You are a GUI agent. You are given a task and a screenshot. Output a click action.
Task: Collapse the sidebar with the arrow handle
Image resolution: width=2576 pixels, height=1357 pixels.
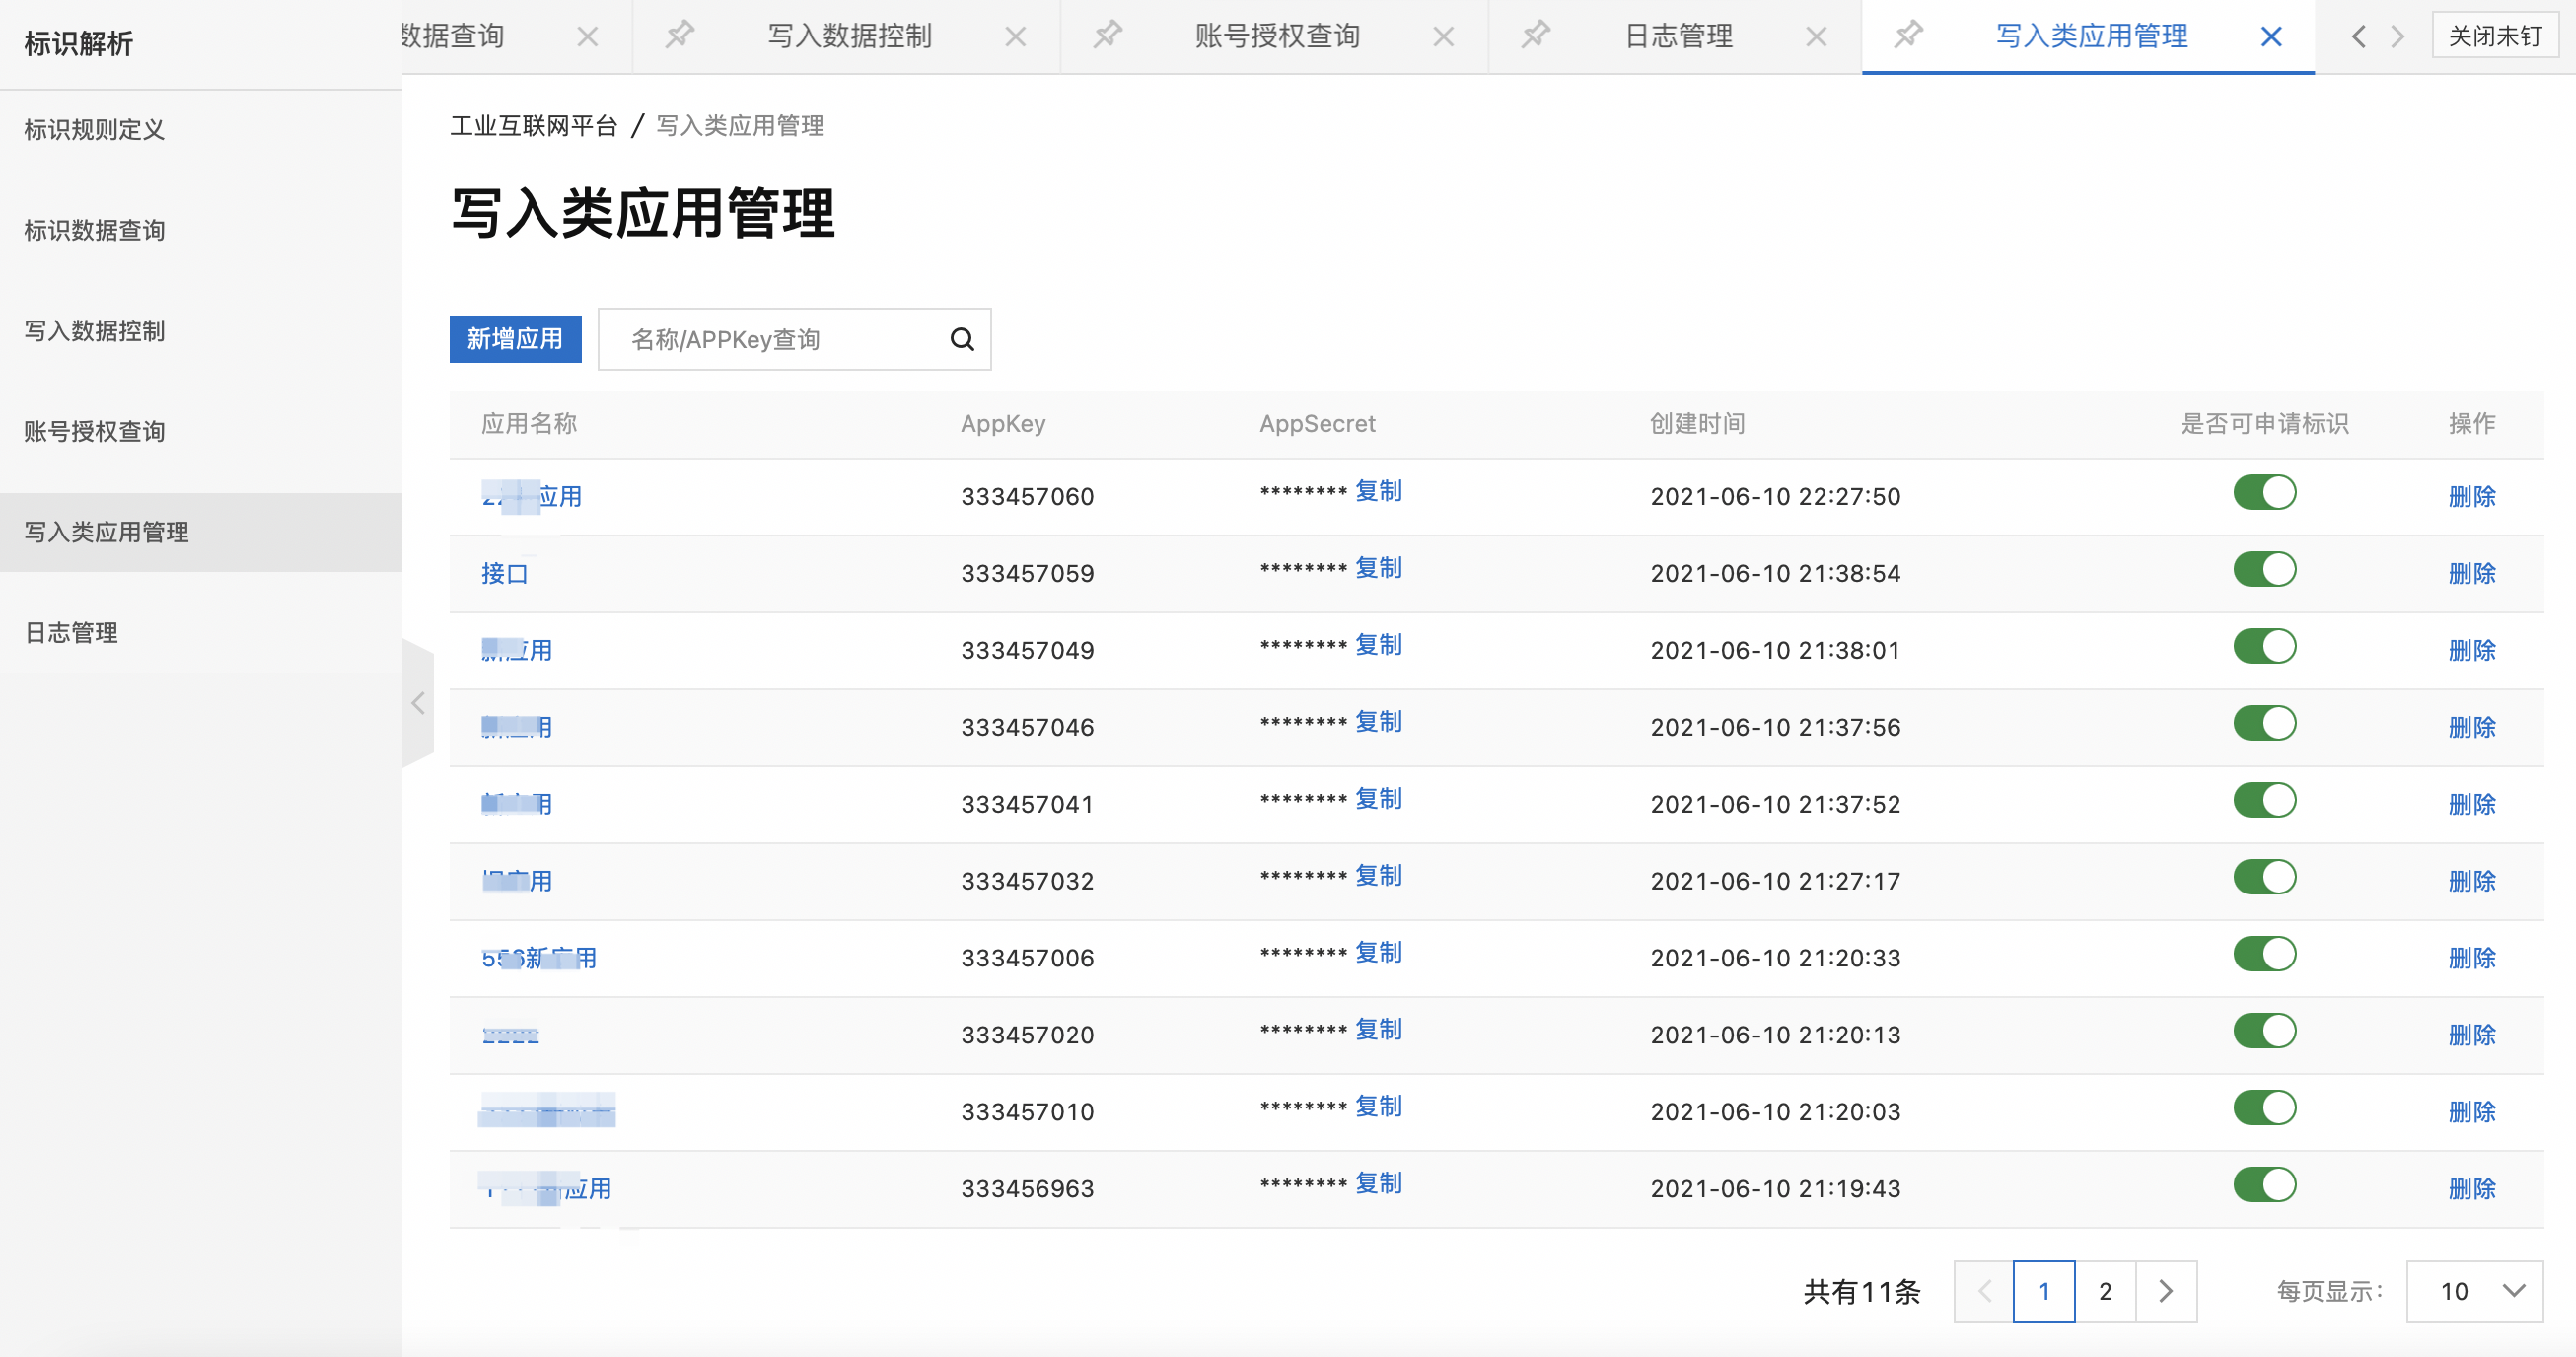tap(418, 703)
